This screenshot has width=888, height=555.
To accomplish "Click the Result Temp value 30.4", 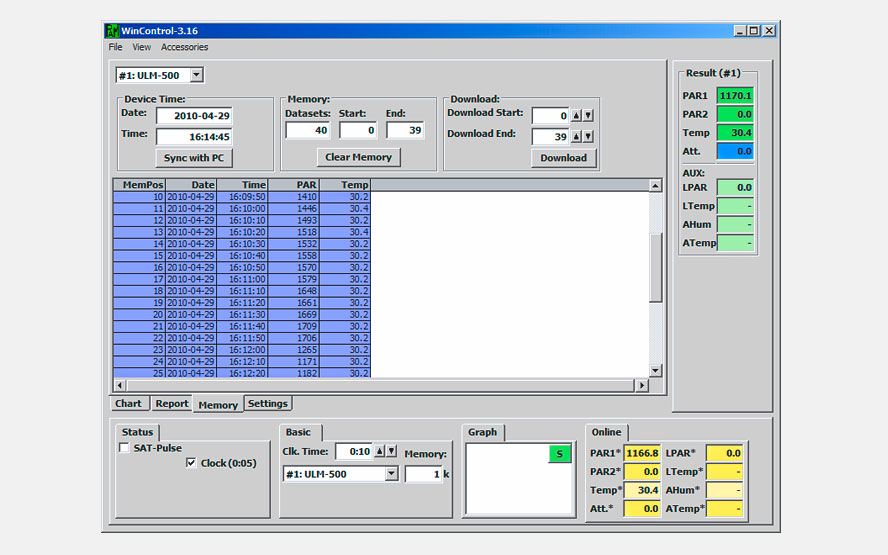I will [735, 133].
